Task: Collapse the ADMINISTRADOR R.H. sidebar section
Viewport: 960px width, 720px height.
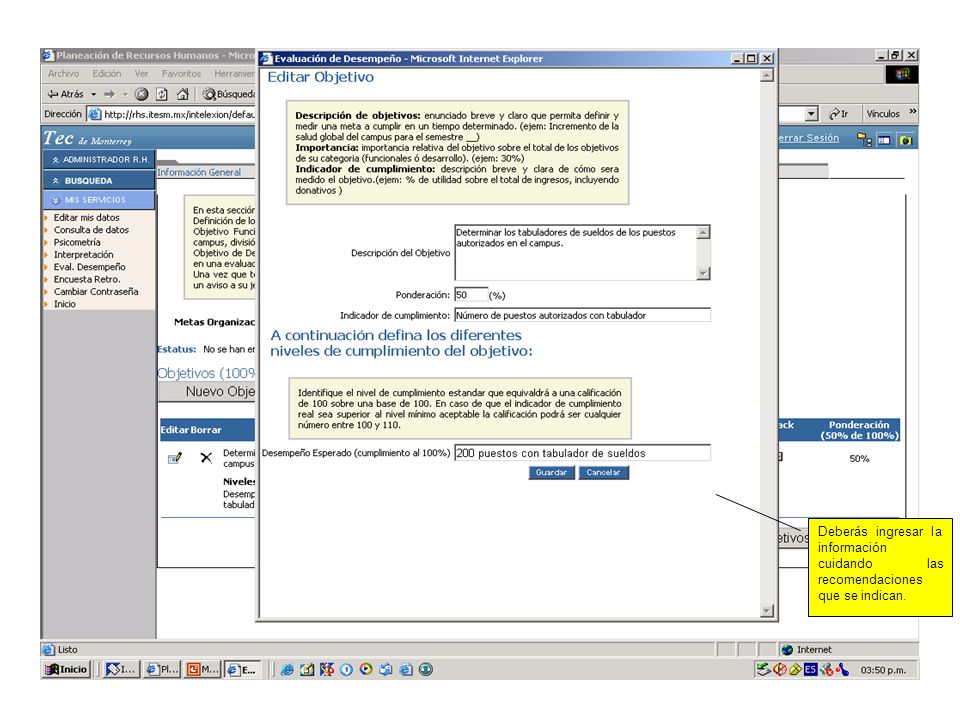Action: pyautogui.click(x=99, y=160)
